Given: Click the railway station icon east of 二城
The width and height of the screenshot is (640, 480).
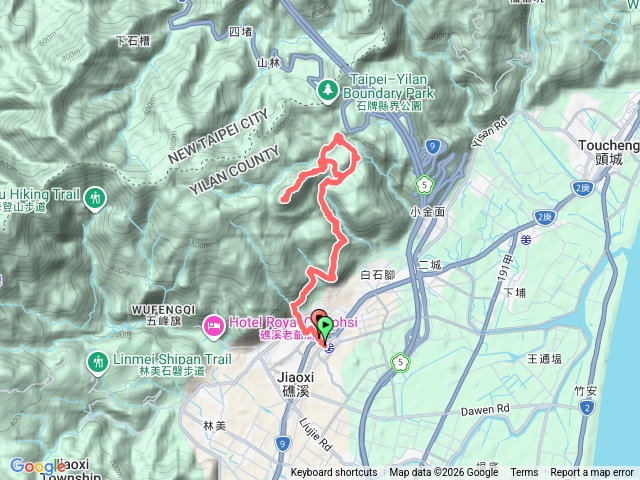Looking at the screenshot, I should [526, 240].
